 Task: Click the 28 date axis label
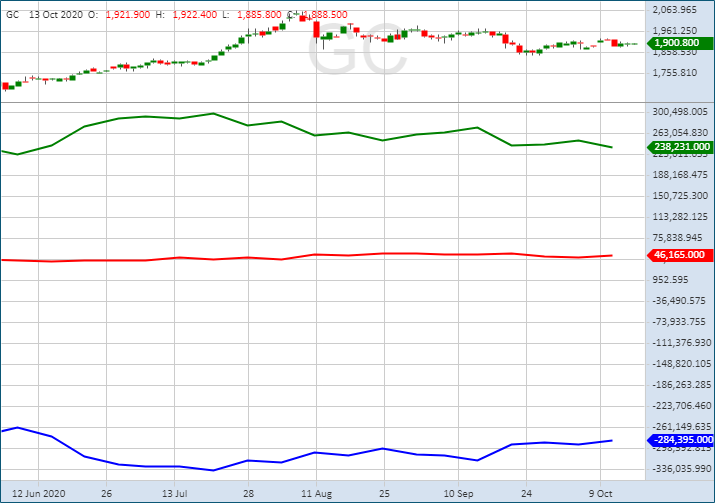click(248, 493)
